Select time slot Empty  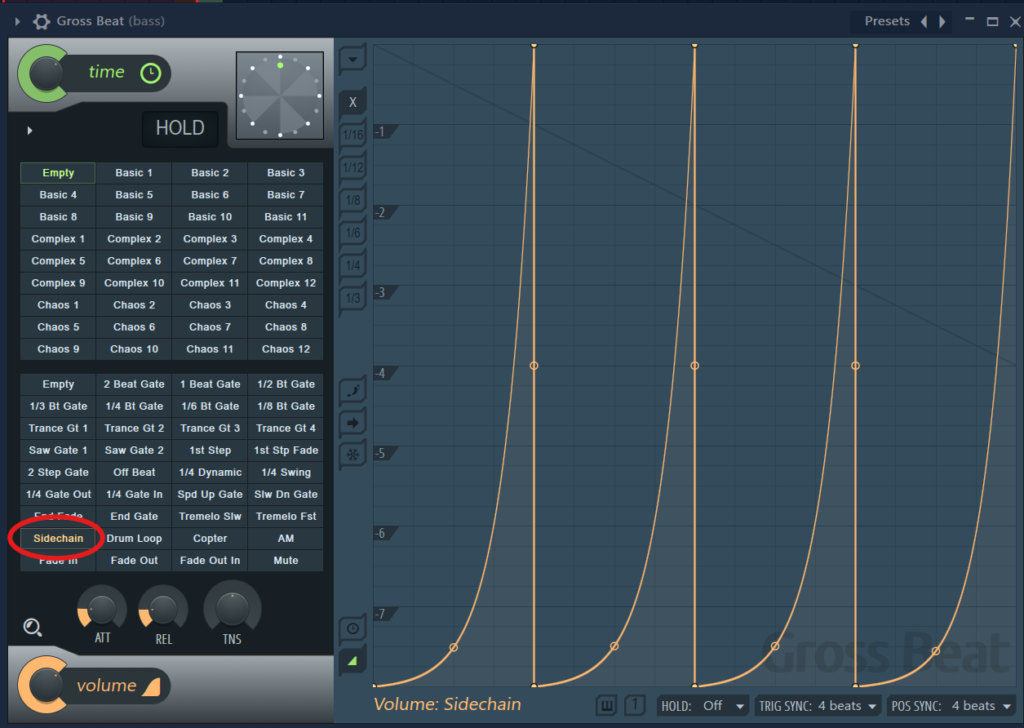(58, 173)
